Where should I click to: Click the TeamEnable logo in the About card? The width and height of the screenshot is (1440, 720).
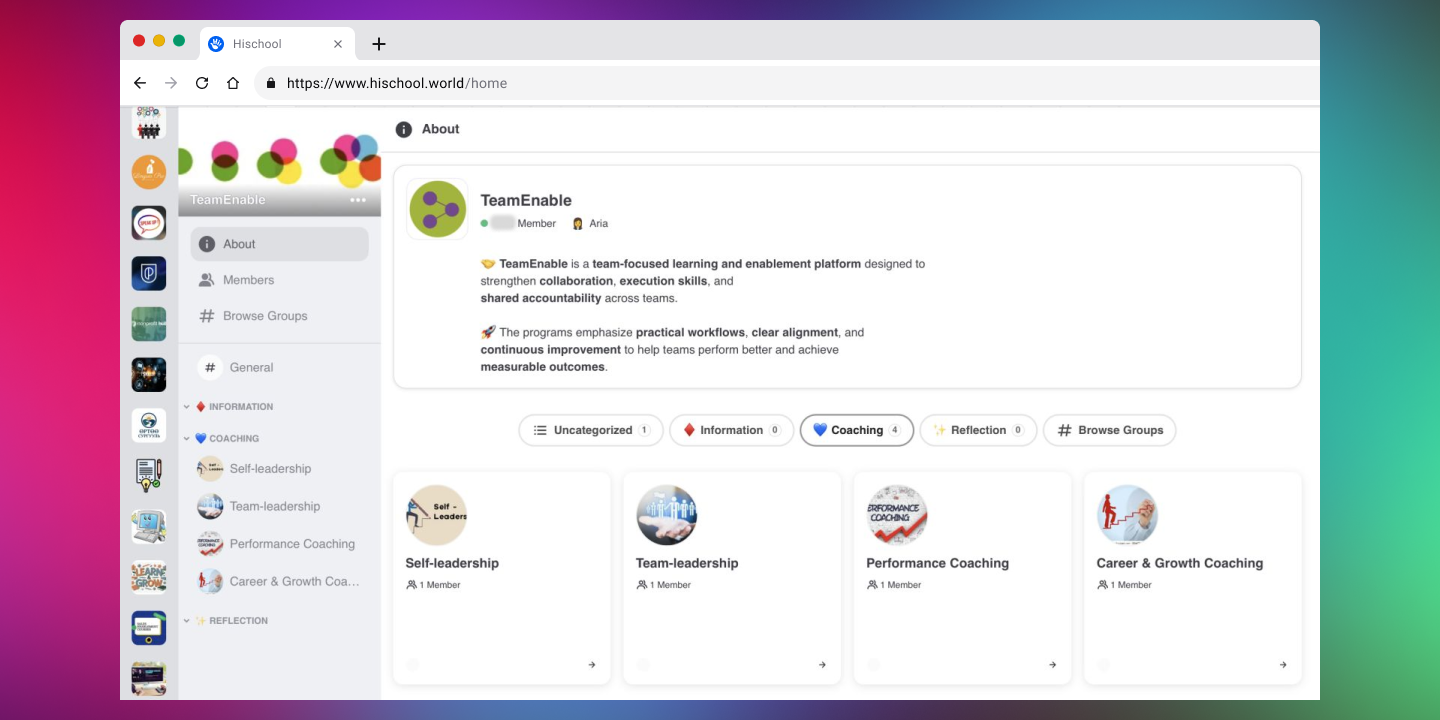click(x=437, y=209)
